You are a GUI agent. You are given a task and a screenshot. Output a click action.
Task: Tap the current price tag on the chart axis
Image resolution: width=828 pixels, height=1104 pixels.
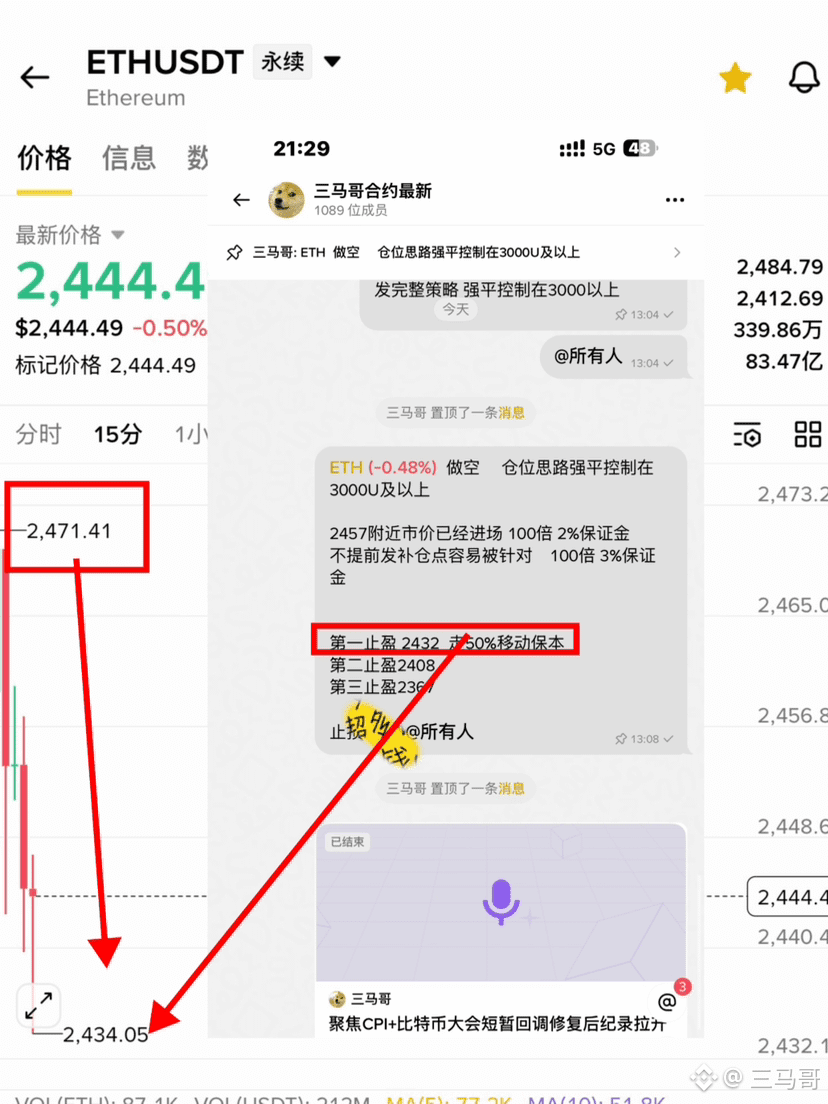(x=787, y=897)
